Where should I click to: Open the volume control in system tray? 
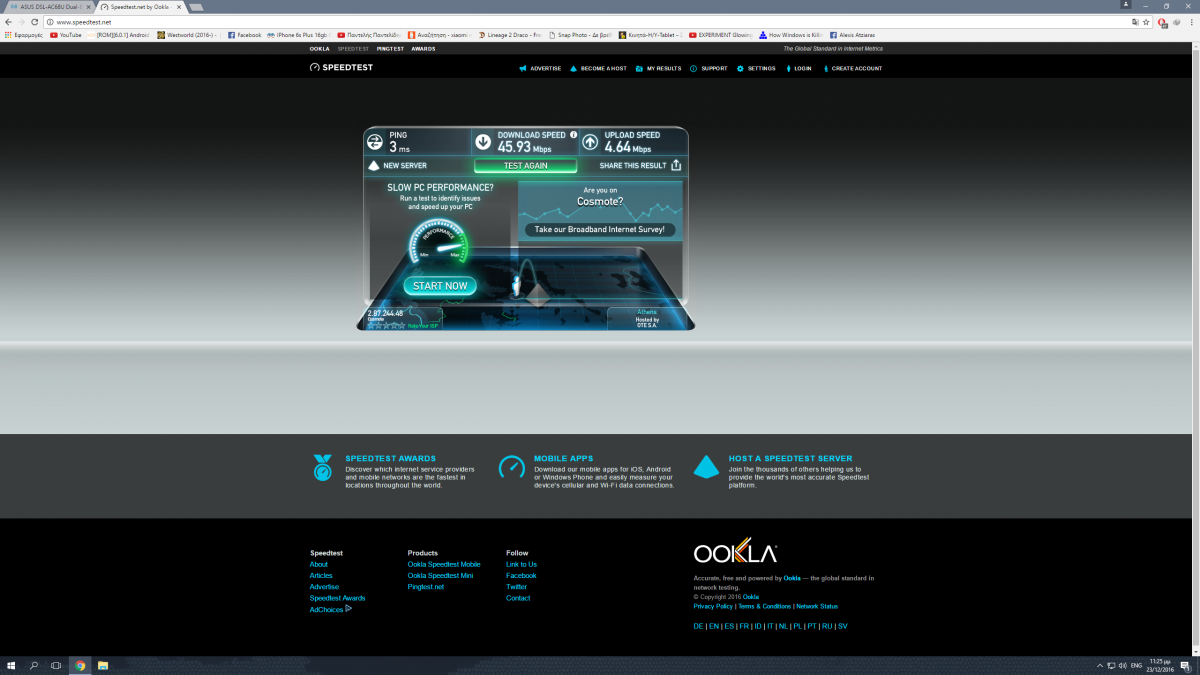tap(1121, 665)
